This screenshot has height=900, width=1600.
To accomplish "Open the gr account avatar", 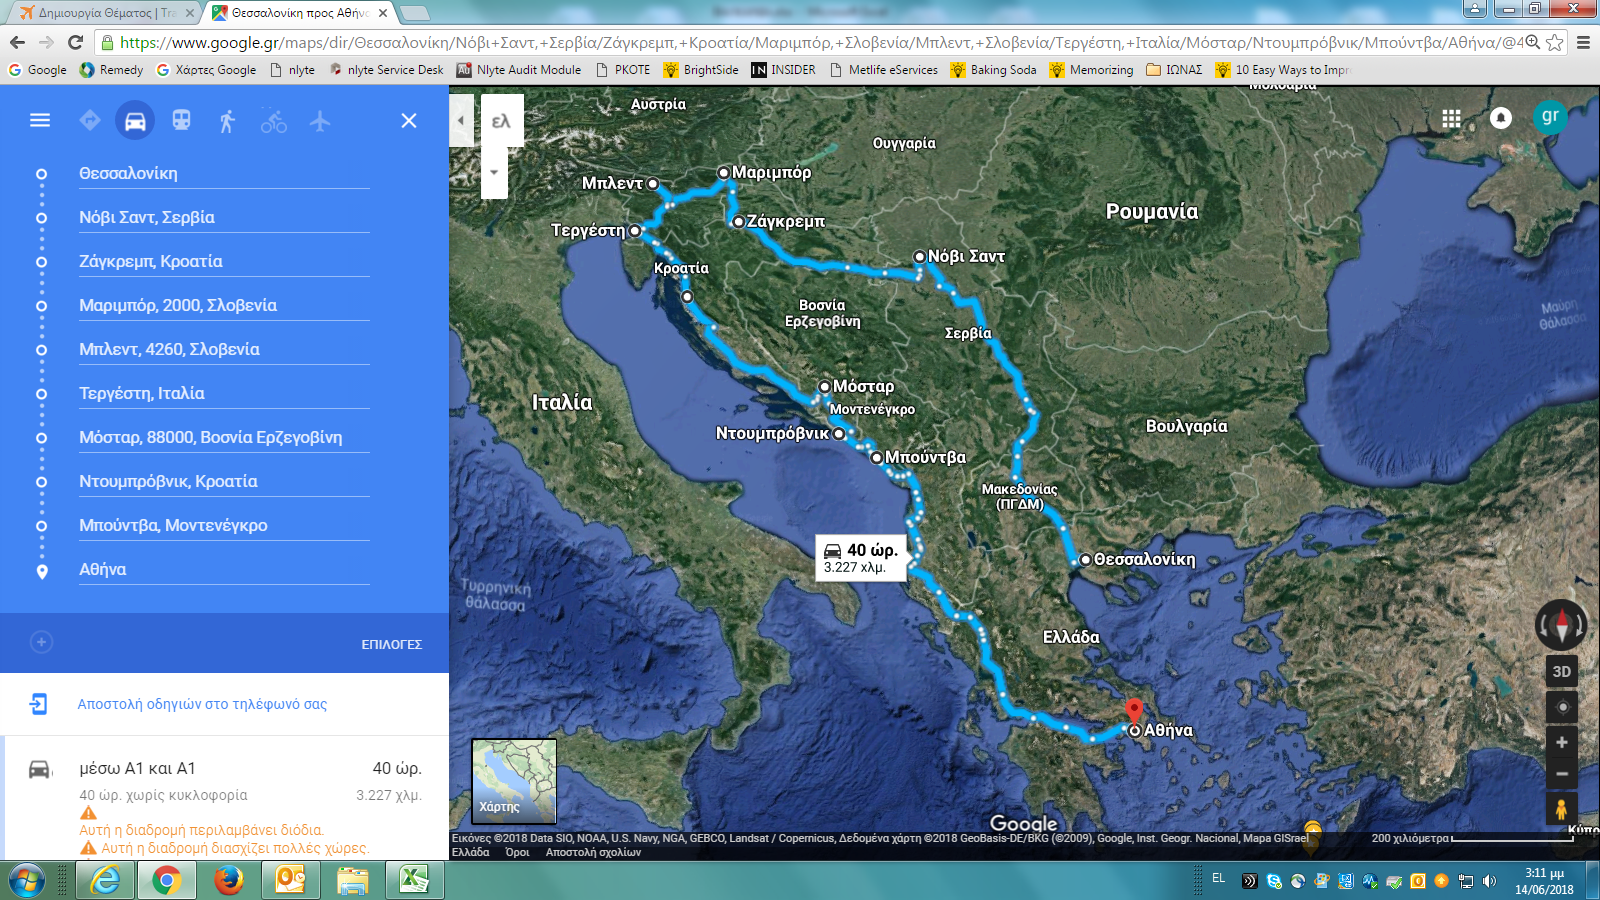I will (1550, 116).
